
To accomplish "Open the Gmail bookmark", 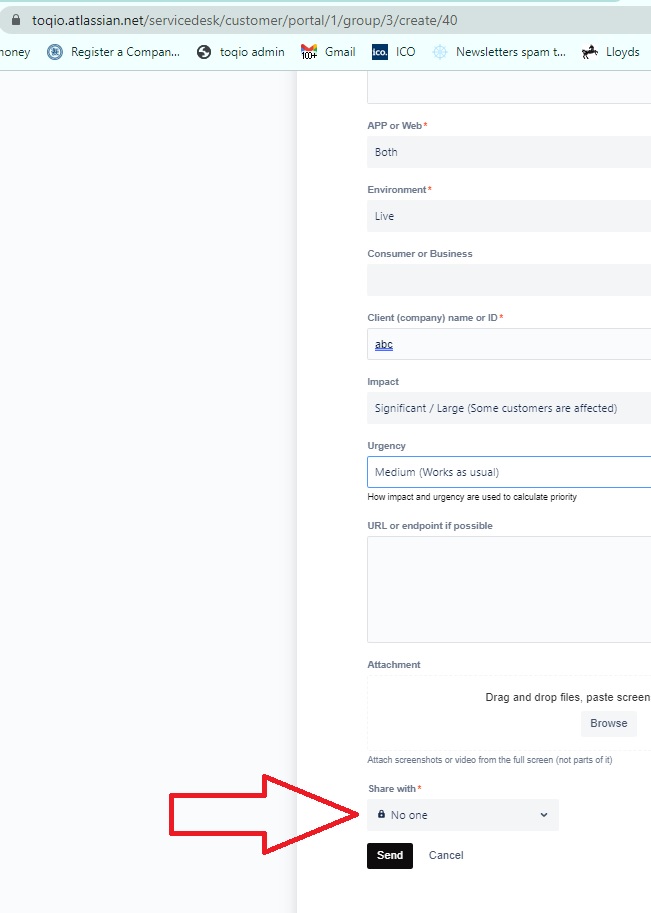I will pyautogui.click(x=328, y=52).
